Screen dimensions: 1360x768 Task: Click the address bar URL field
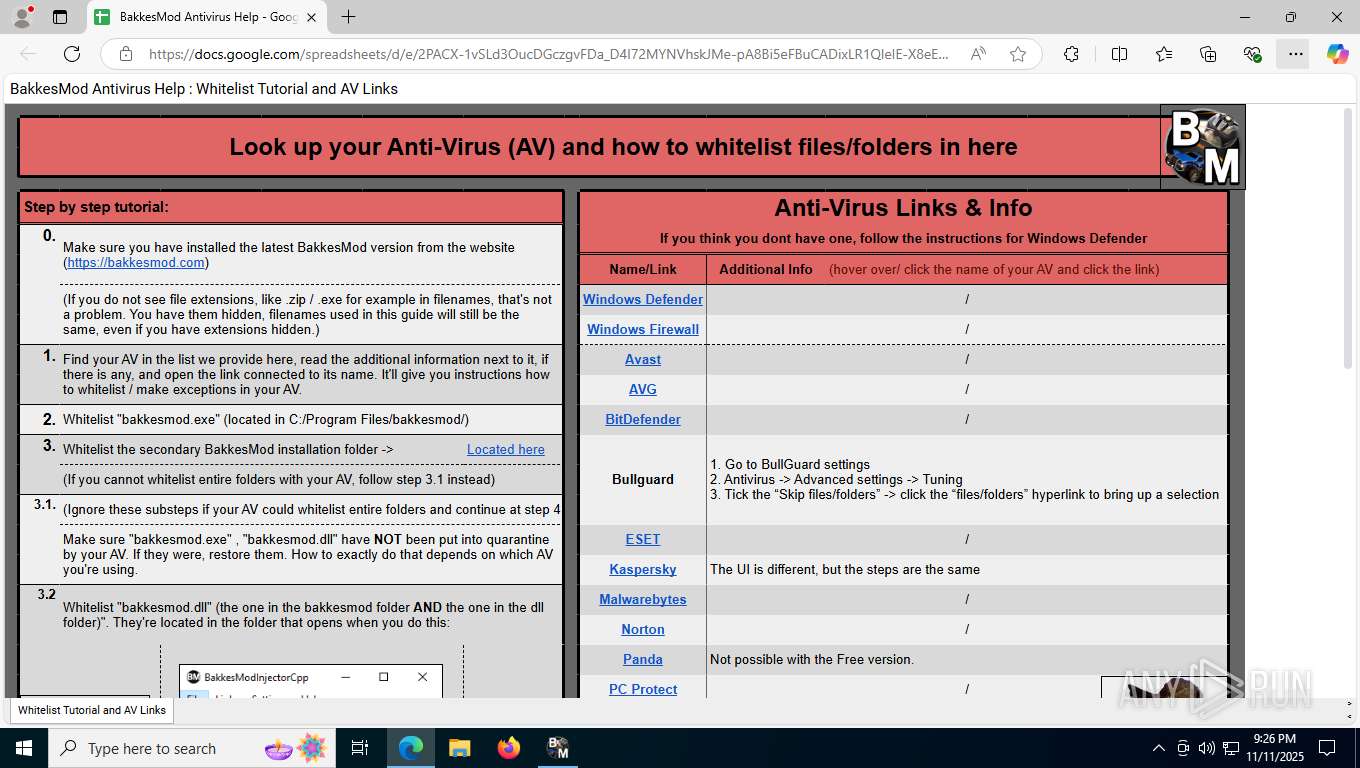pyautogui.click(x=548, y=54)
